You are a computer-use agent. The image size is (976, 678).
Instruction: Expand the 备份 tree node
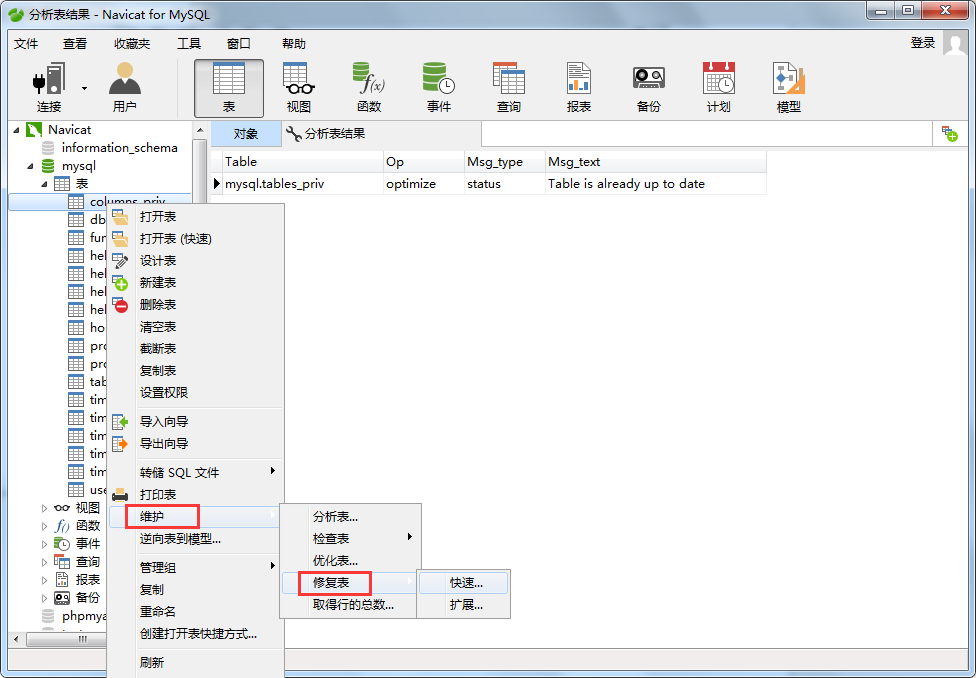pos(44,598)
